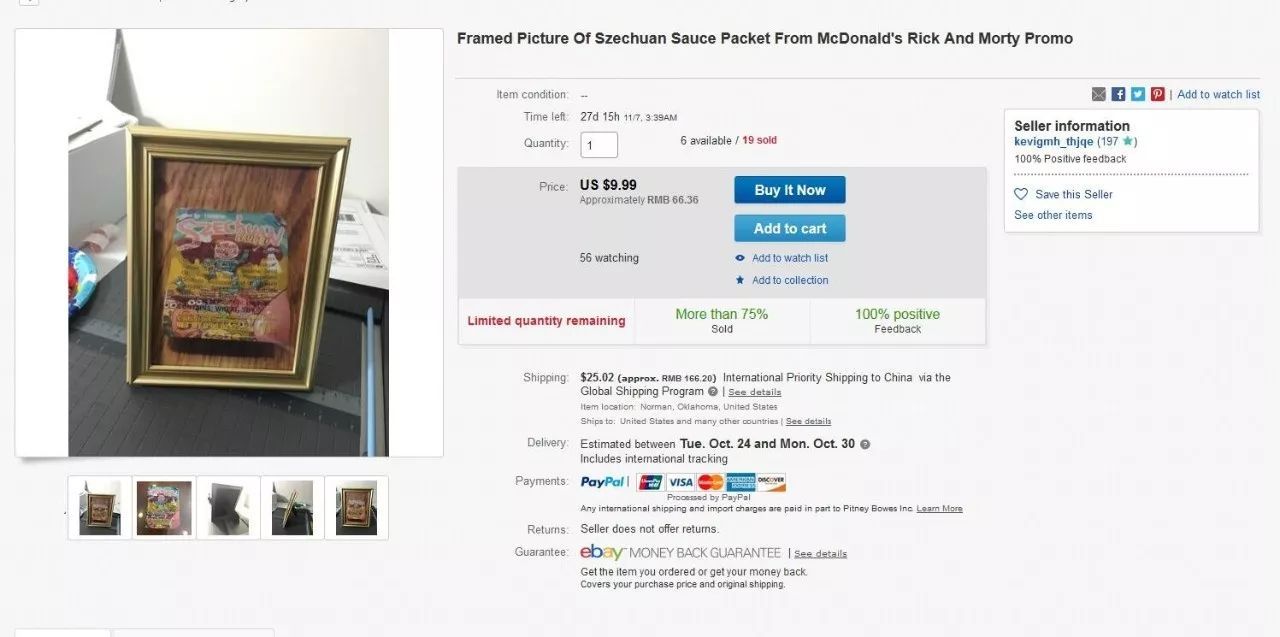Click the eBay logo in Guarantee row
The width and height of the screenshot is (1280, 637).
(602, 553)
